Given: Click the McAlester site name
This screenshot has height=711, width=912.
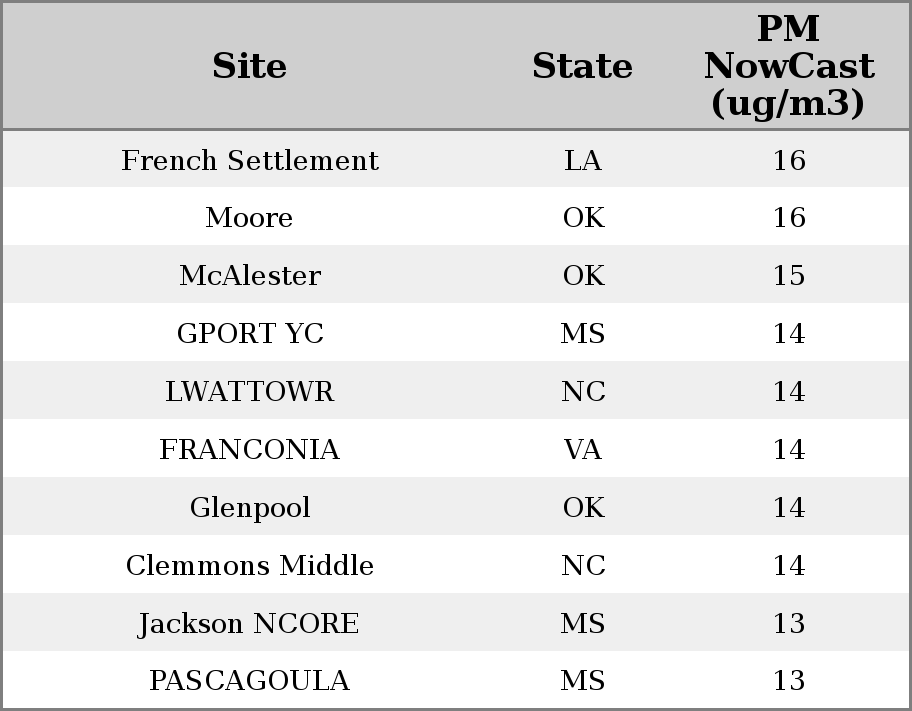Looking at the screenshot, I should pyautogui.click(x=250, y=276).
